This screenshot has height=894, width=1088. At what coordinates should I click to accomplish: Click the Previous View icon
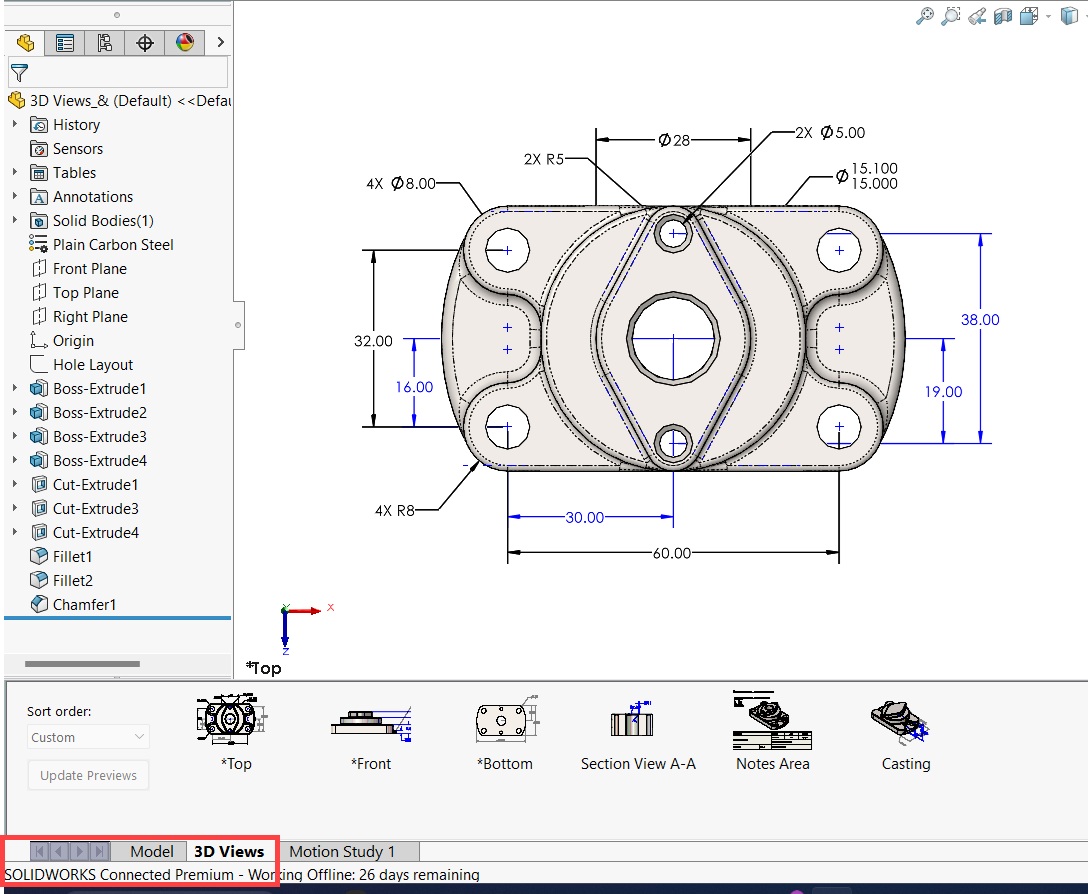pyautogui.click(x=977, y=16)
